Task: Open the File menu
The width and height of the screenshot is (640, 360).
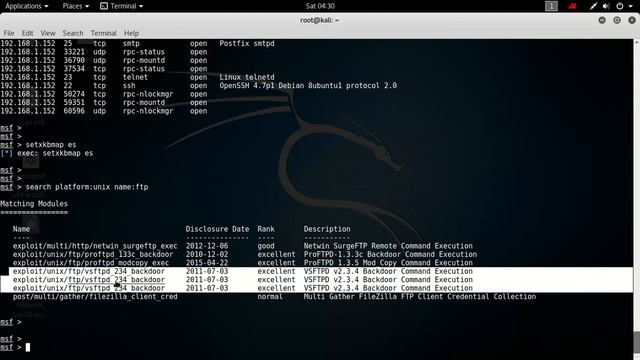Action: 9,33
